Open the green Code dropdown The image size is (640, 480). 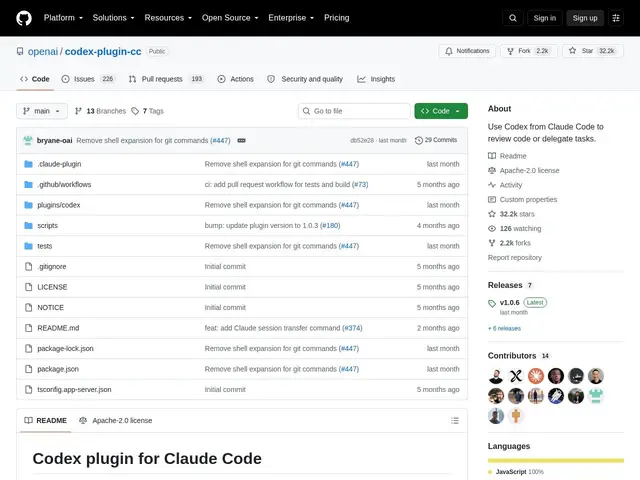coord(441,111)
